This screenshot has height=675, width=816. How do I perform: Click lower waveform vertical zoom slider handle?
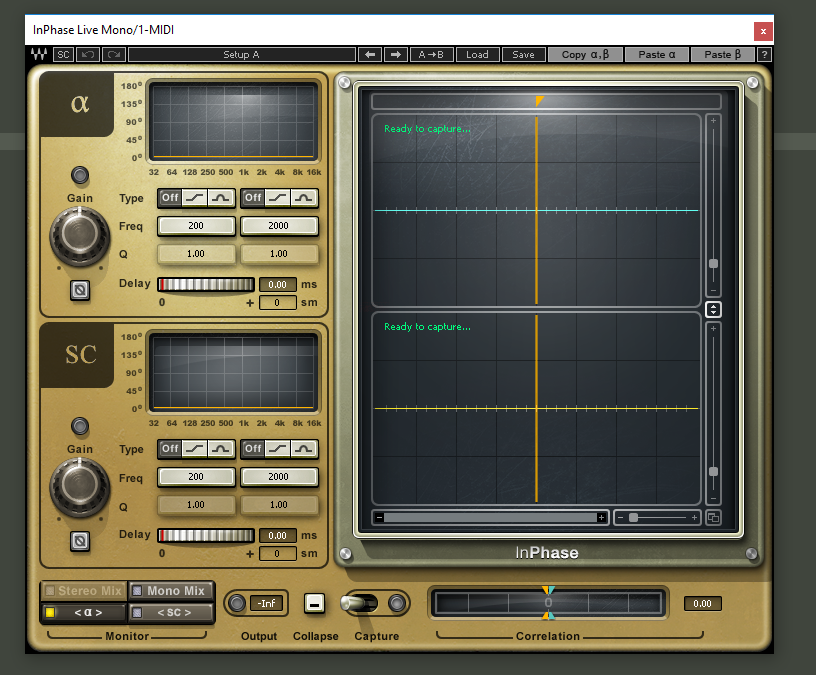(713, 472)
